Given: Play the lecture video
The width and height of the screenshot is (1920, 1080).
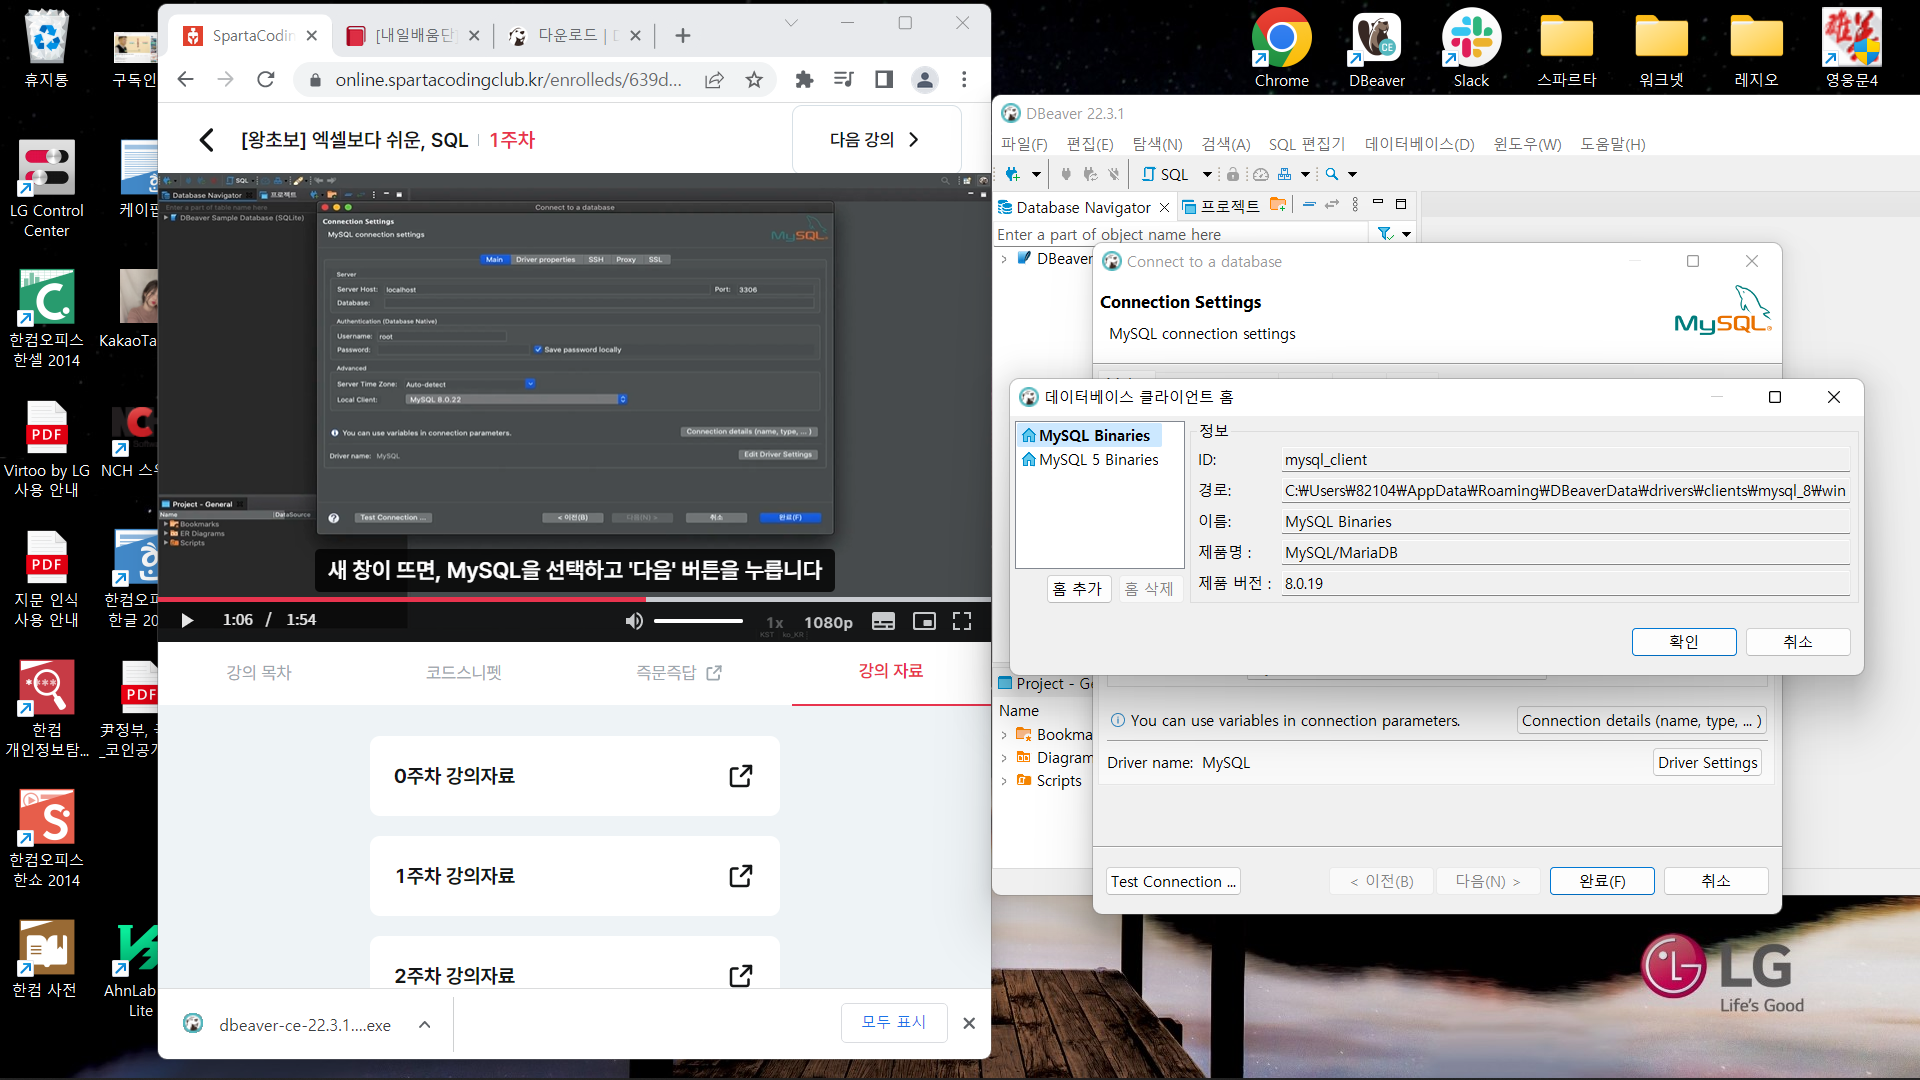Looking at the screenshot, I should pyautogui.click(x=187, y=621).
